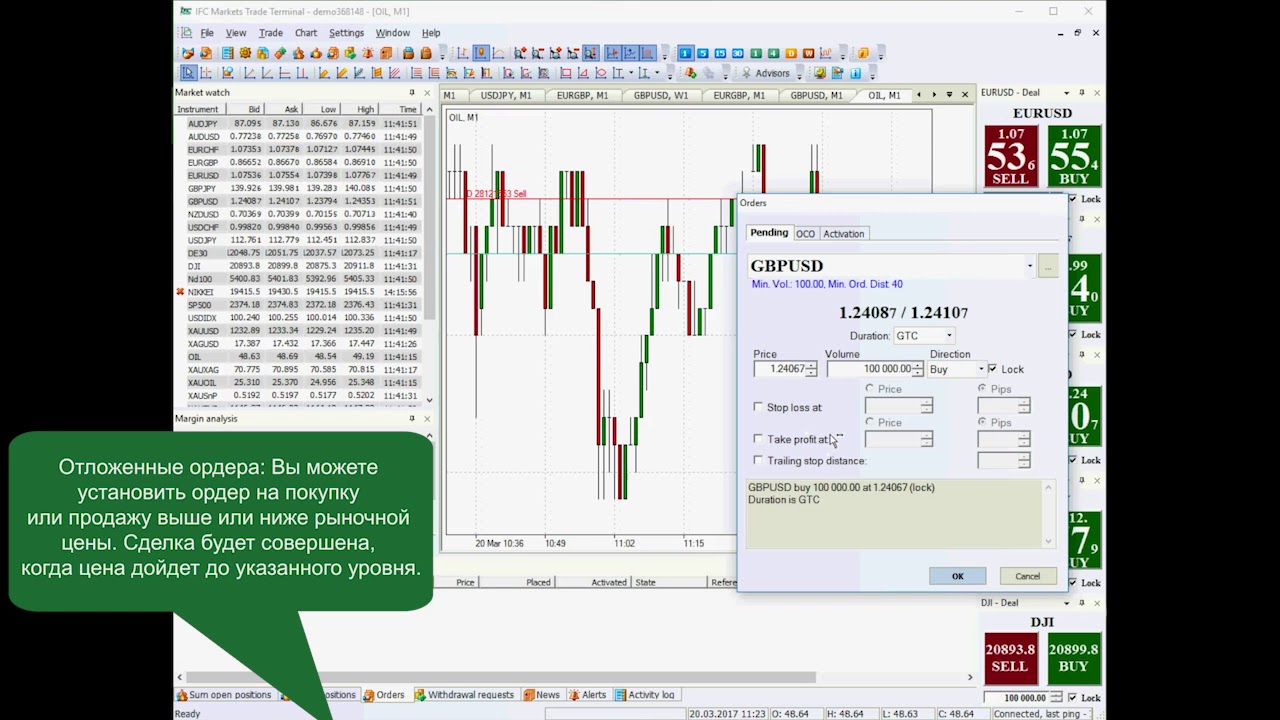This screenshot has height=720, width=1280.
Task: Open the DJI - Deal panel dropdown arrow
Action: [1067, 603]
